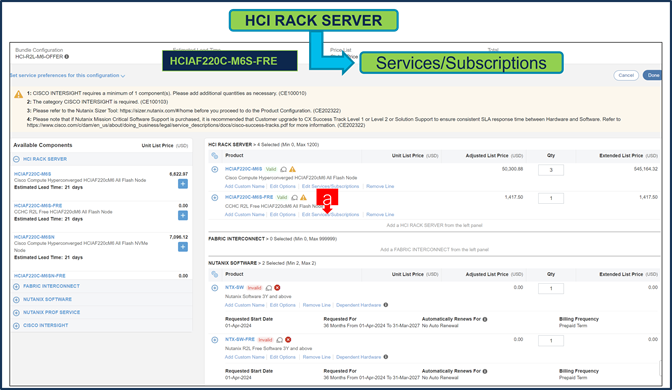Click the Cancel button
Viewport: 672px width, 390px height.
[x=626, y=75]
